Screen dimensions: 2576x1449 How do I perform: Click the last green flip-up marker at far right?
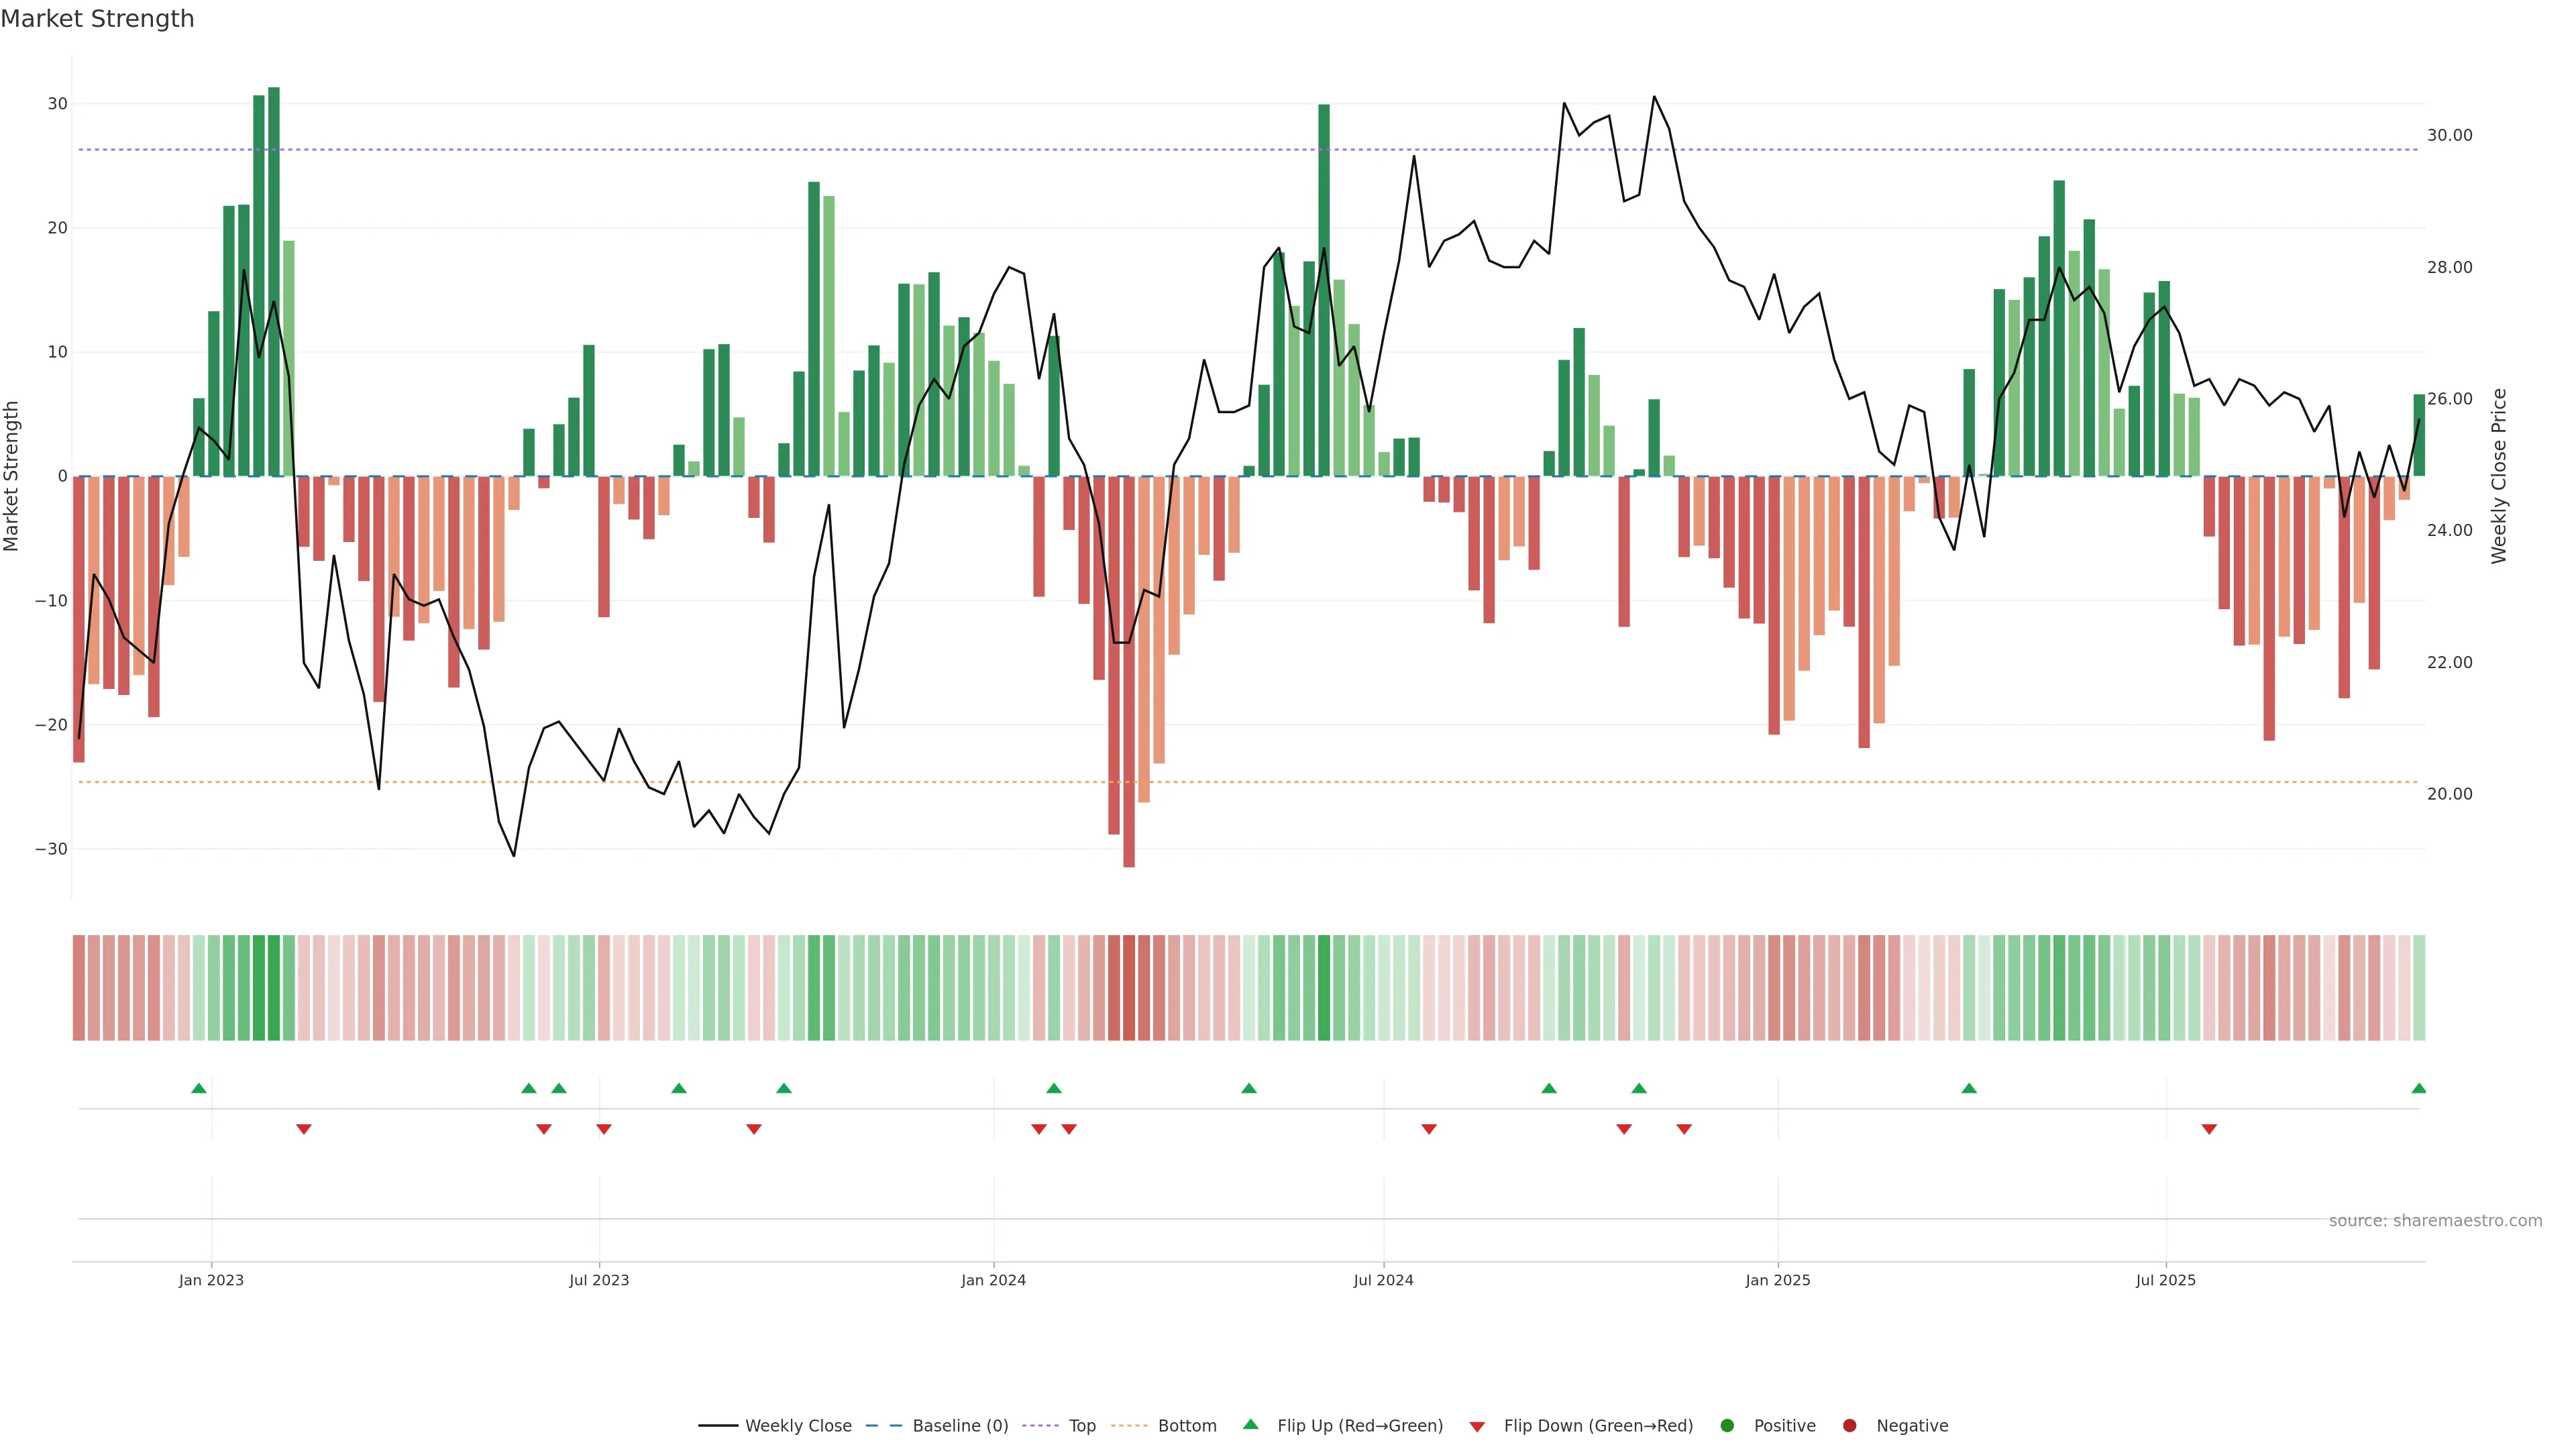click(2418, 1088)
